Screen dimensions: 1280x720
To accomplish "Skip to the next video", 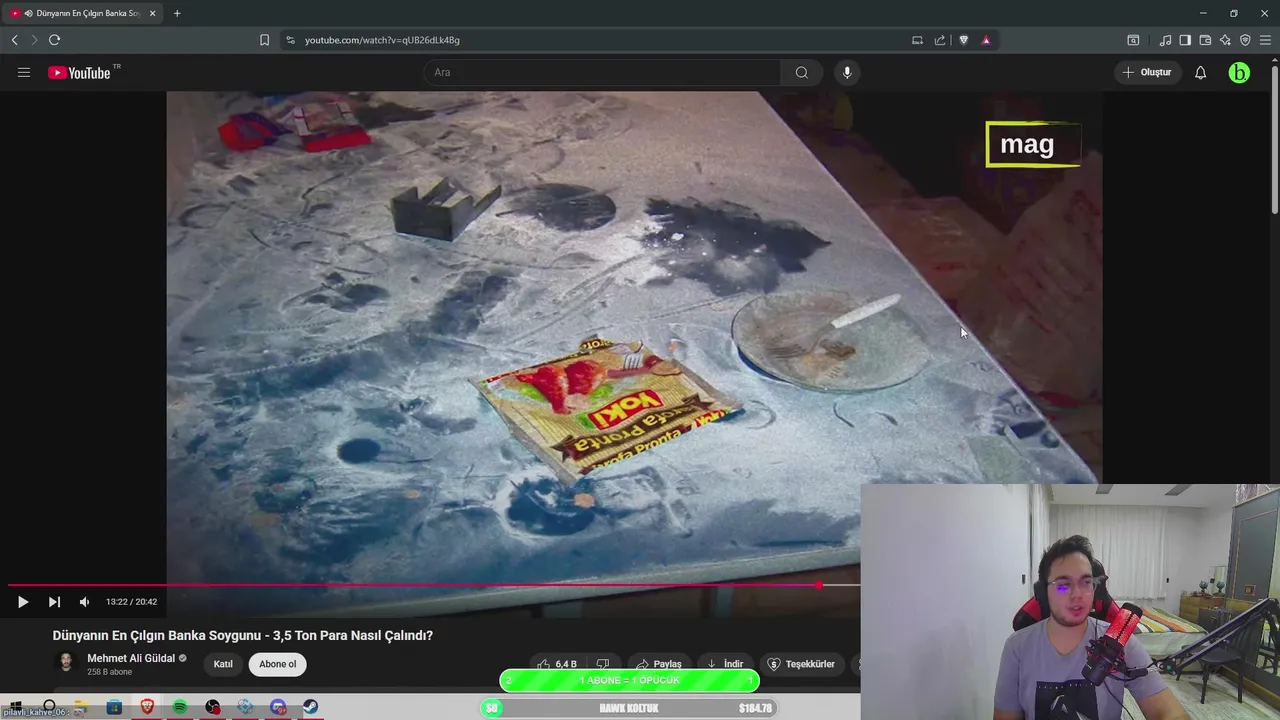I will click(x=54, y=602).
